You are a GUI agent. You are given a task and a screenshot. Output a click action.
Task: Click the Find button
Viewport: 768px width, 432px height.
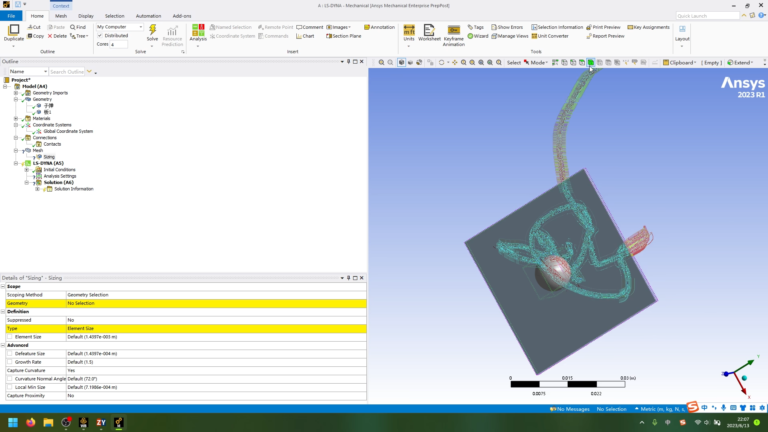(78, 27)
